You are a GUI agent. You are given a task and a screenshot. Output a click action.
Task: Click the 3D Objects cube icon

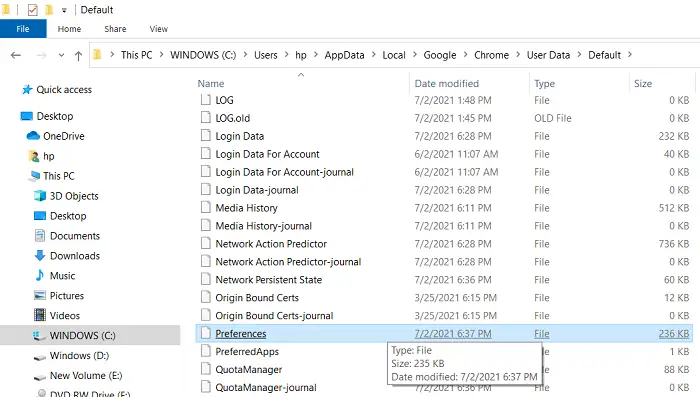pos(40,196)
